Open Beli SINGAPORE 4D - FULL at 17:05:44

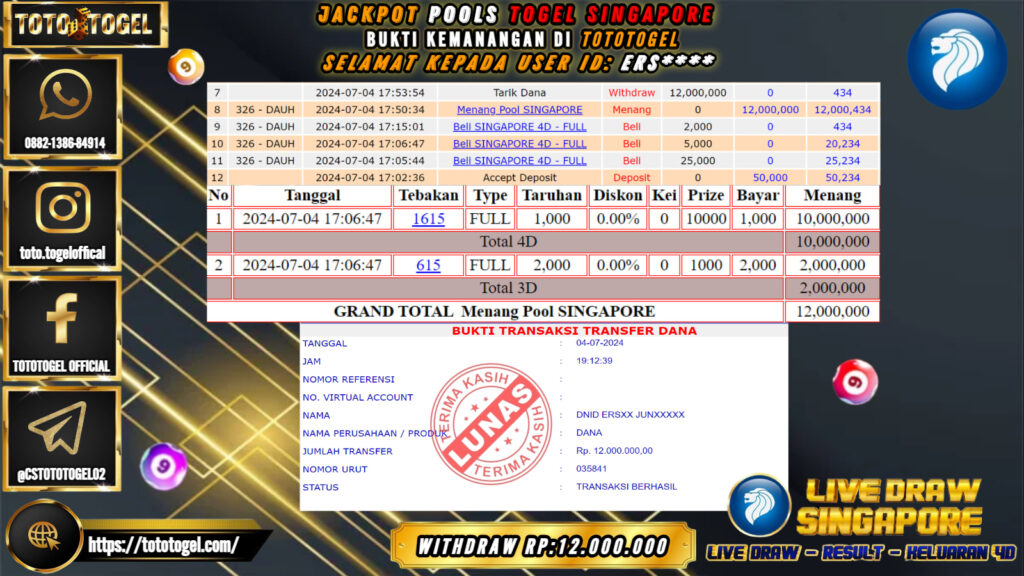(x=519, y=161)
